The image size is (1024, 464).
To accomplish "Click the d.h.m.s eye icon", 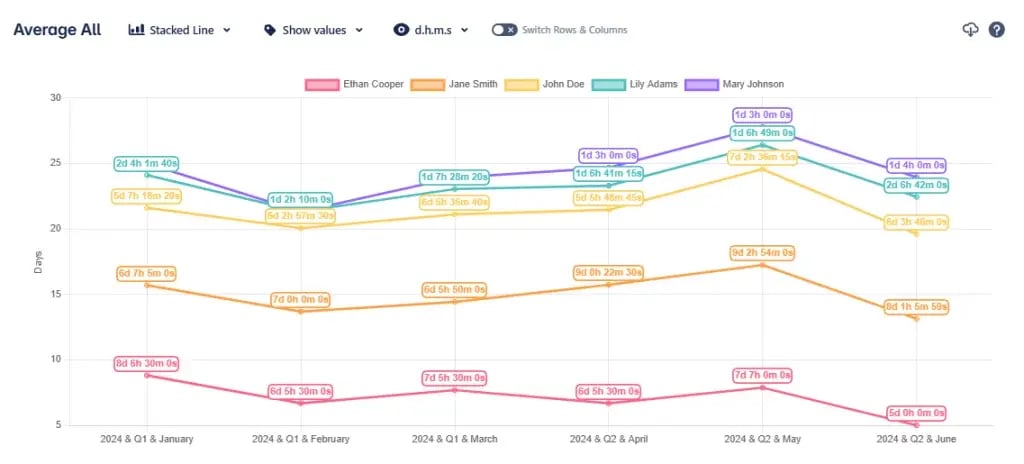I will tap(401, 30).
